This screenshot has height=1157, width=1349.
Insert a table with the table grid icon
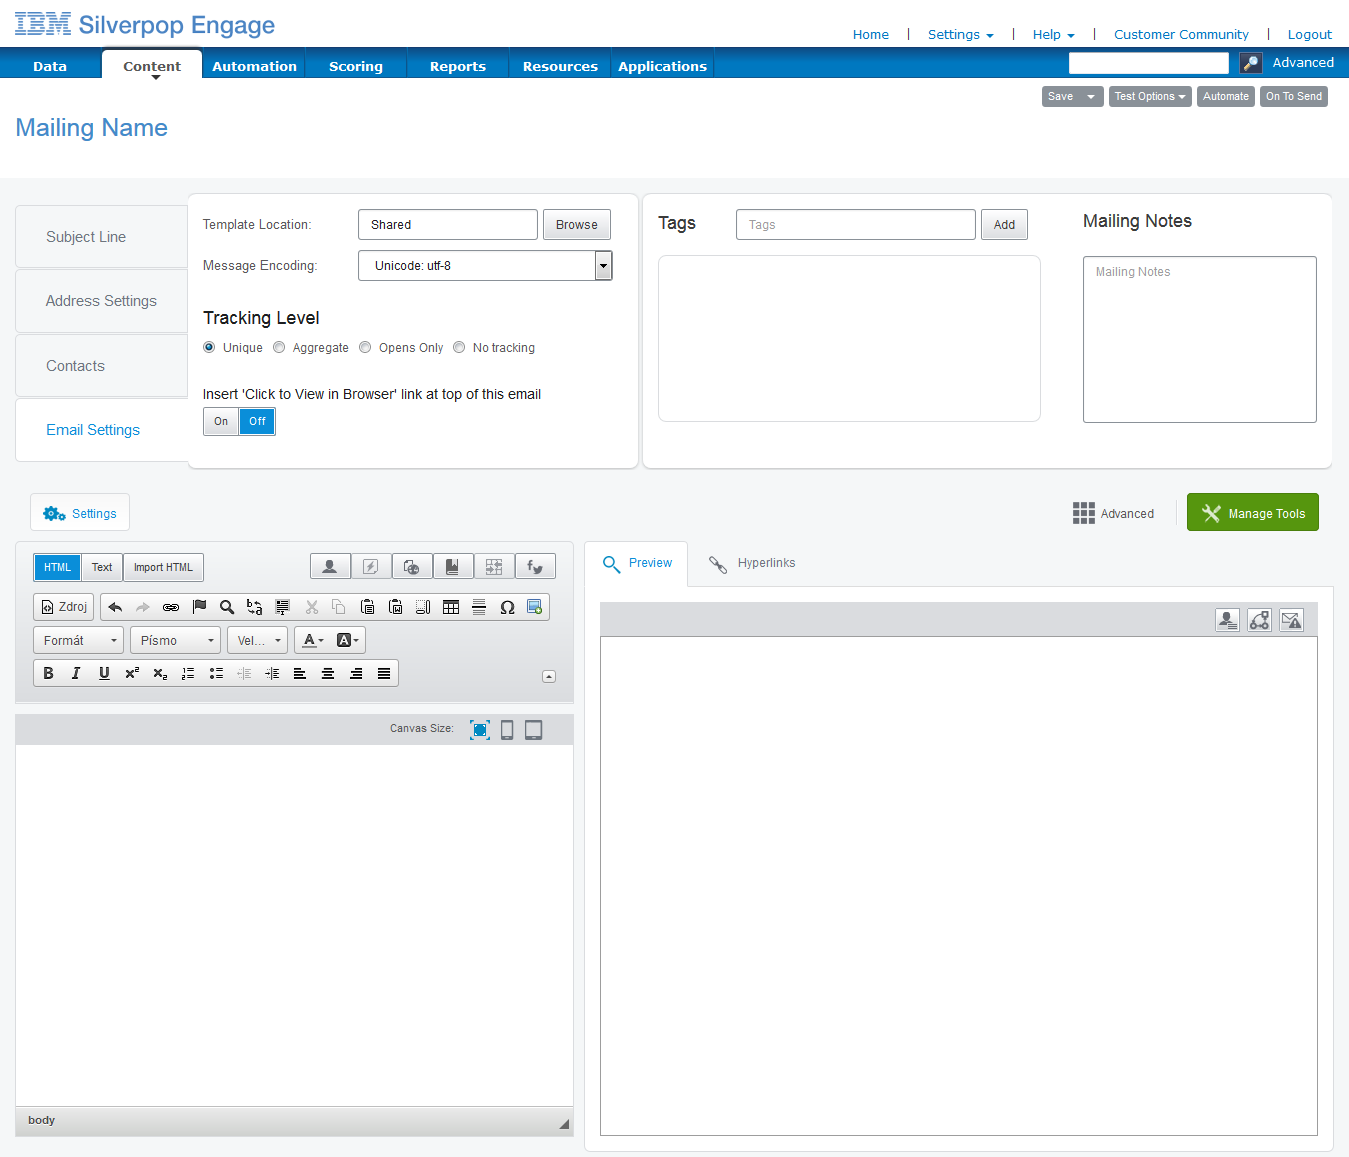[x=451, y=607]
